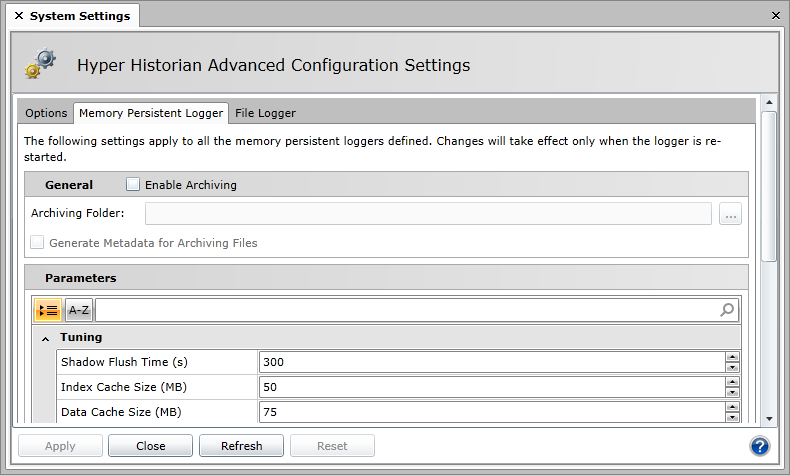Close the panel using top-right X icon
Viewport: 790px width, 476px height.
point(776,16)
